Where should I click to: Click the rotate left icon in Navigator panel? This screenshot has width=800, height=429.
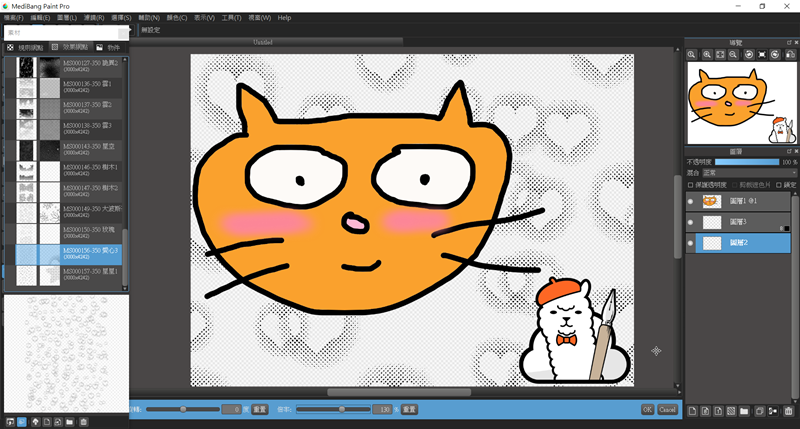[748, 54]
